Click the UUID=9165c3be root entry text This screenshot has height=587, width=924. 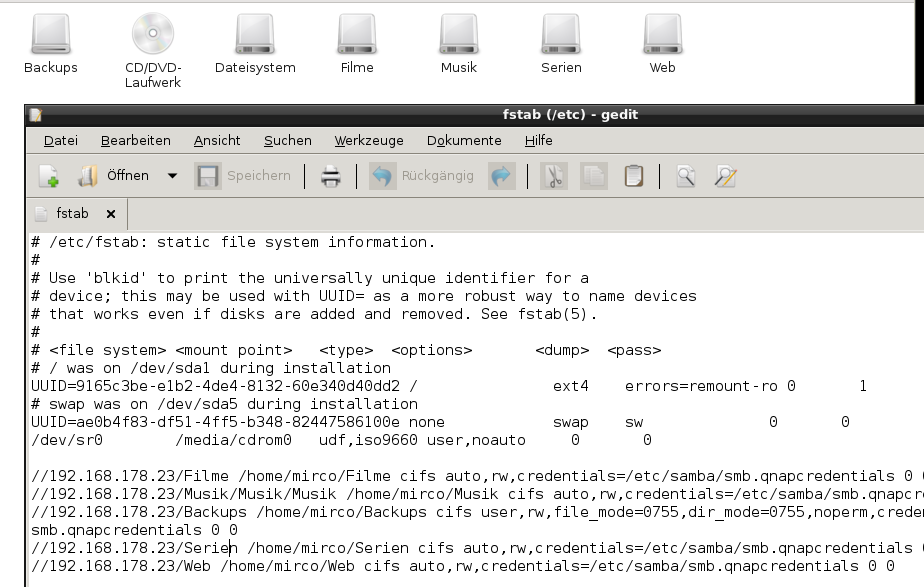(x=215, y=386)
